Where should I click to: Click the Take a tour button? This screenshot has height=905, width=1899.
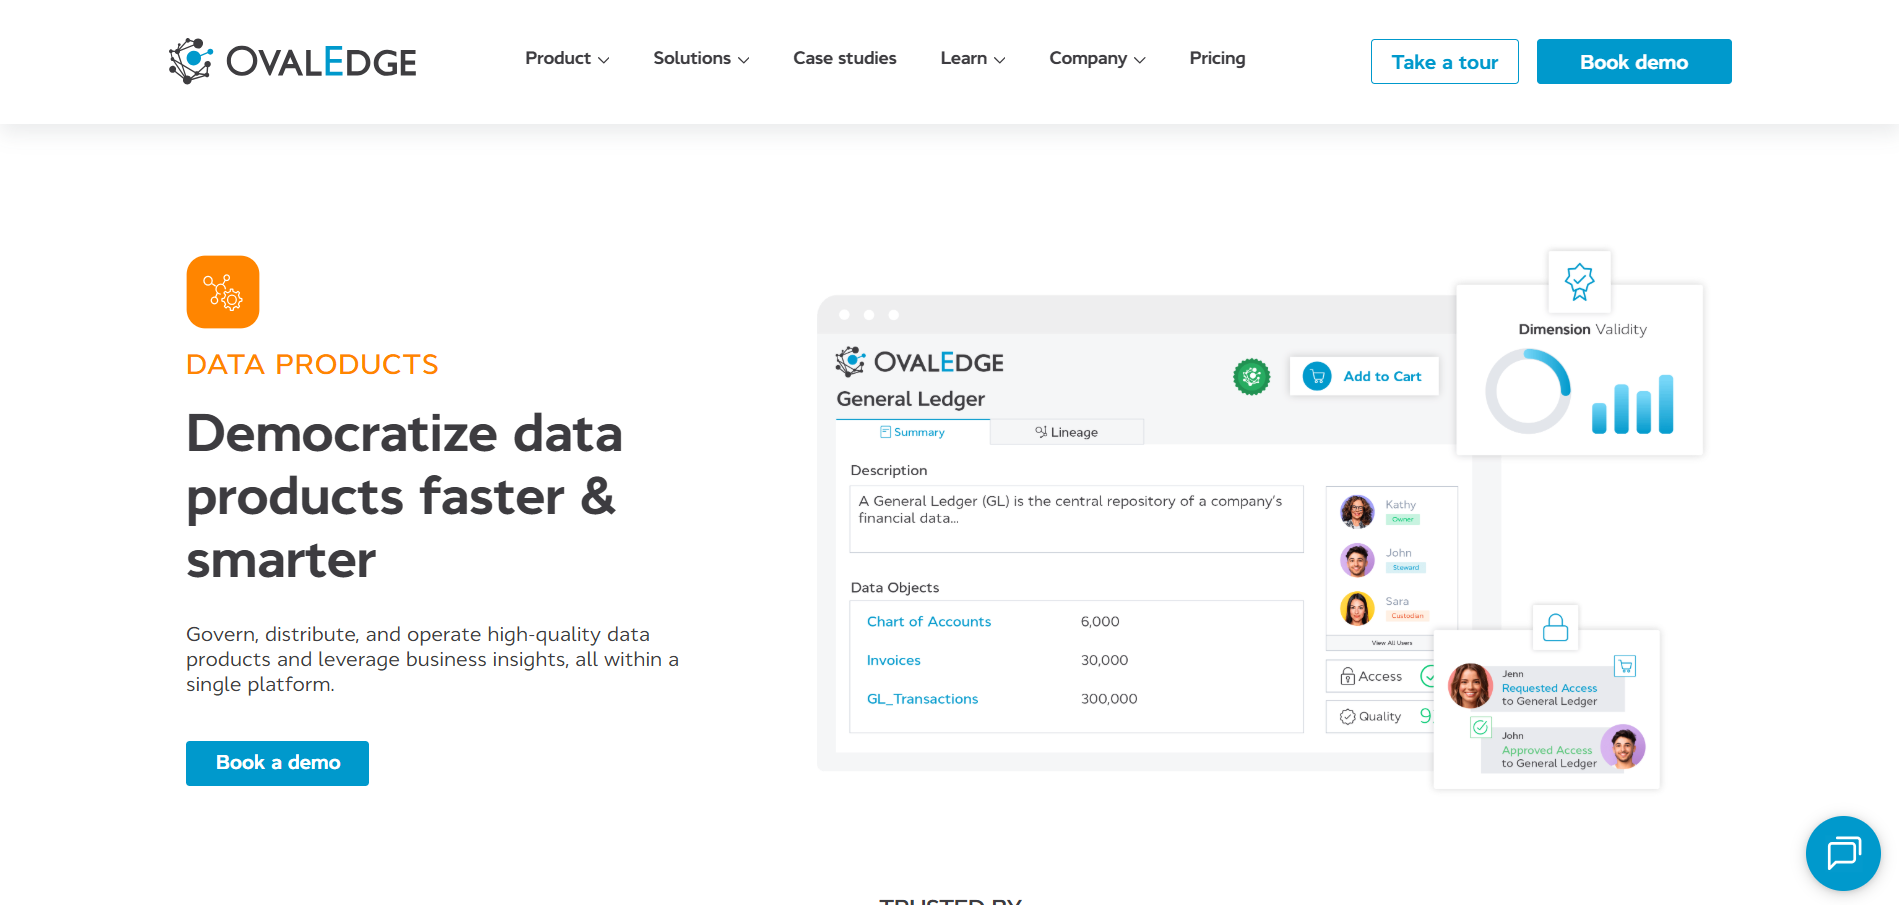[x=1444, y=61]
